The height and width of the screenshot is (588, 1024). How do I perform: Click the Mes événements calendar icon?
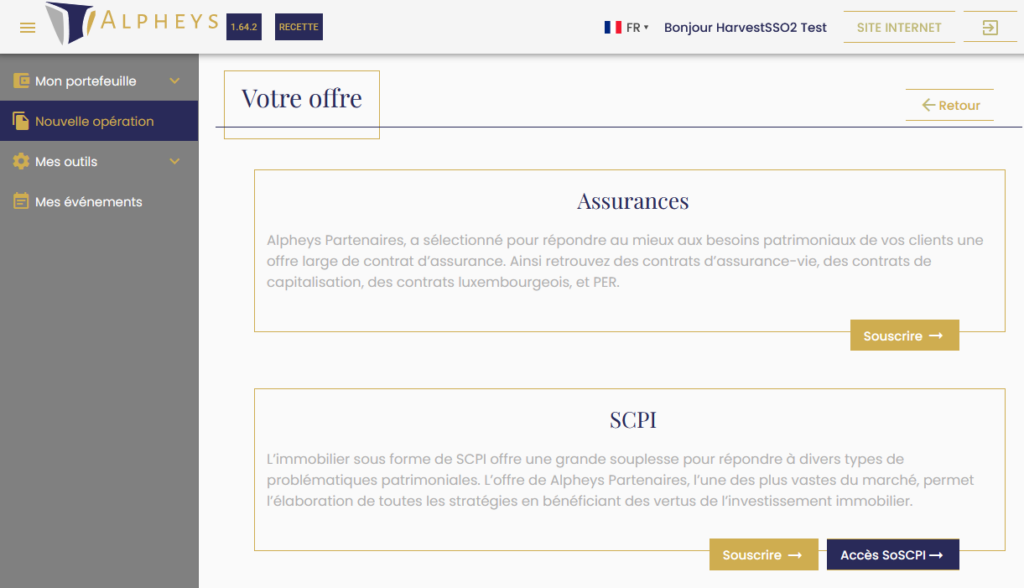click(x=20, y=201)
